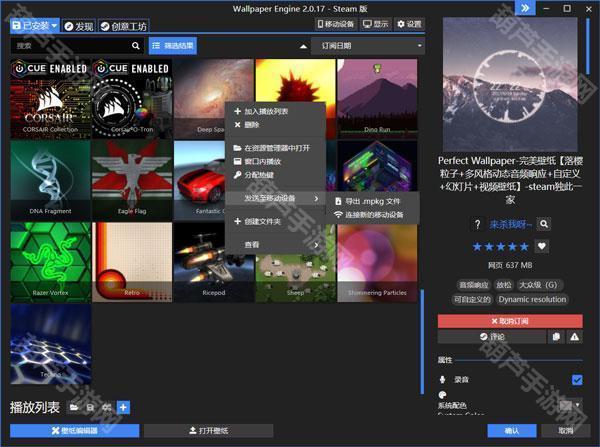Open the 移动设备 mobile device button

tap(335, 24)
